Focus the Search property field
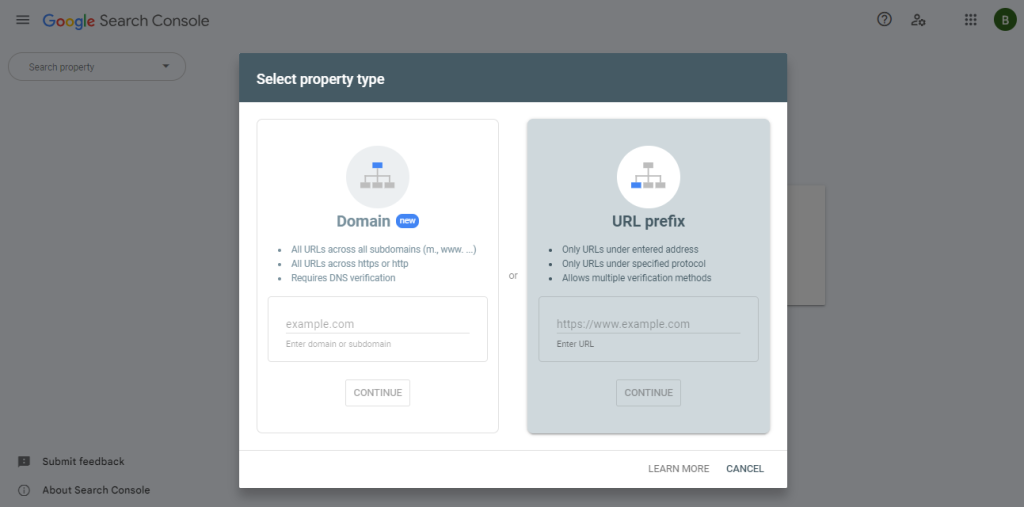The width and height of the screenshot is (1024, 507). [x=97, y=67]
